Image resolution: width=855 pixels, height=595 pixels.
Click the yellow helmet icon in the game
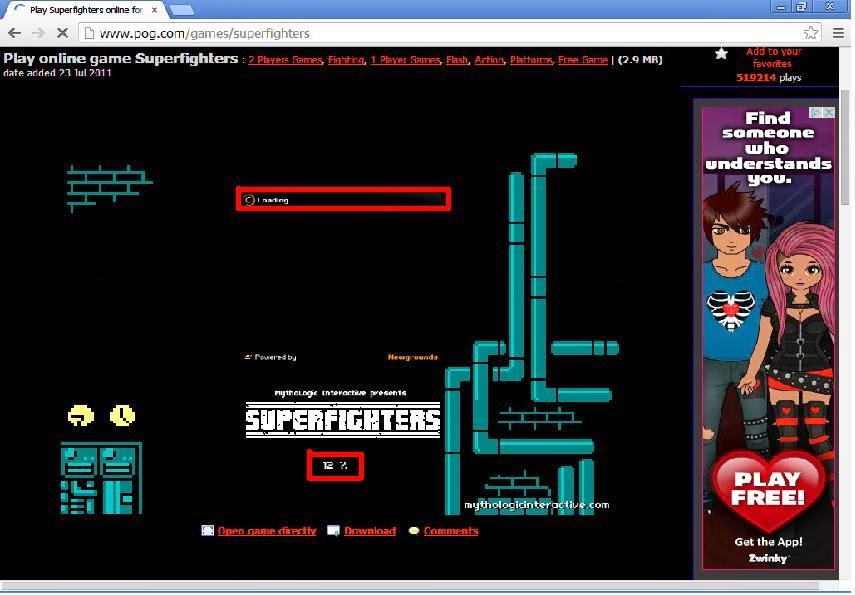[x=81, y=416]
